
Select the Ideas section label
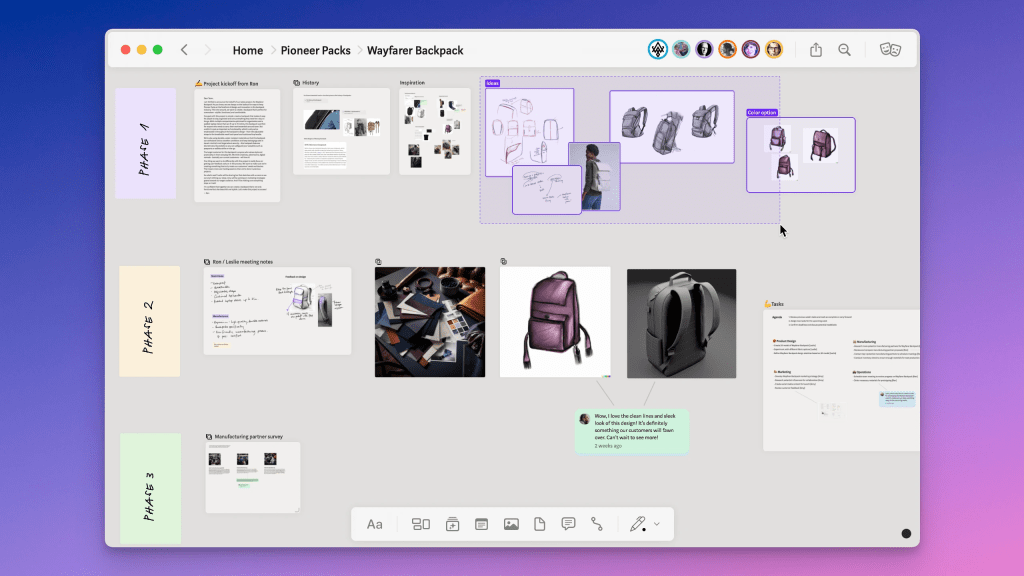pyautogui.click(x=492, y=83)
